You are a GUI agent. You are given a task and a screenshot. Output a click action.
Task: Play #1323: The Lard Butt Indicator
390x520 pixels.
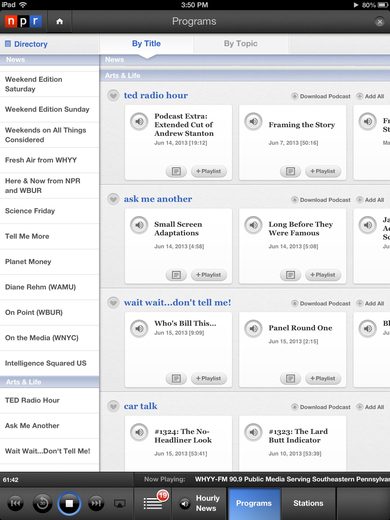click(254, 432)
